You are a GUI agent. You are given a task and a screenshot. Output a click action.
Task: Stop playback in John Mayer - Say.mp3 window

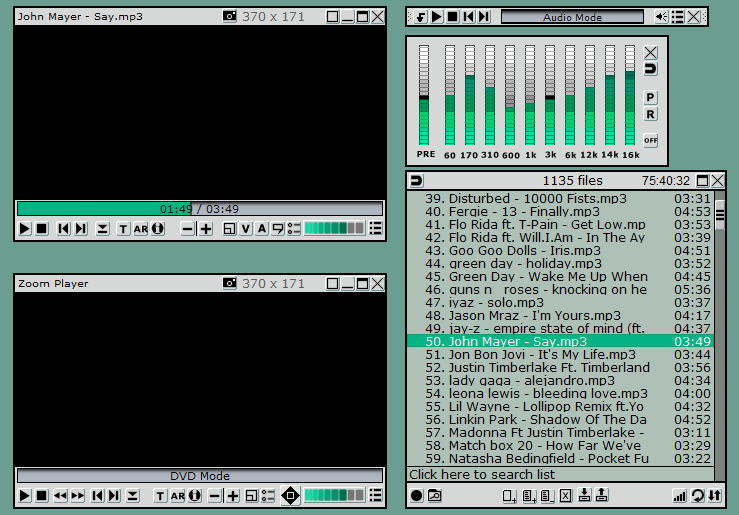[x=41, y=229]
